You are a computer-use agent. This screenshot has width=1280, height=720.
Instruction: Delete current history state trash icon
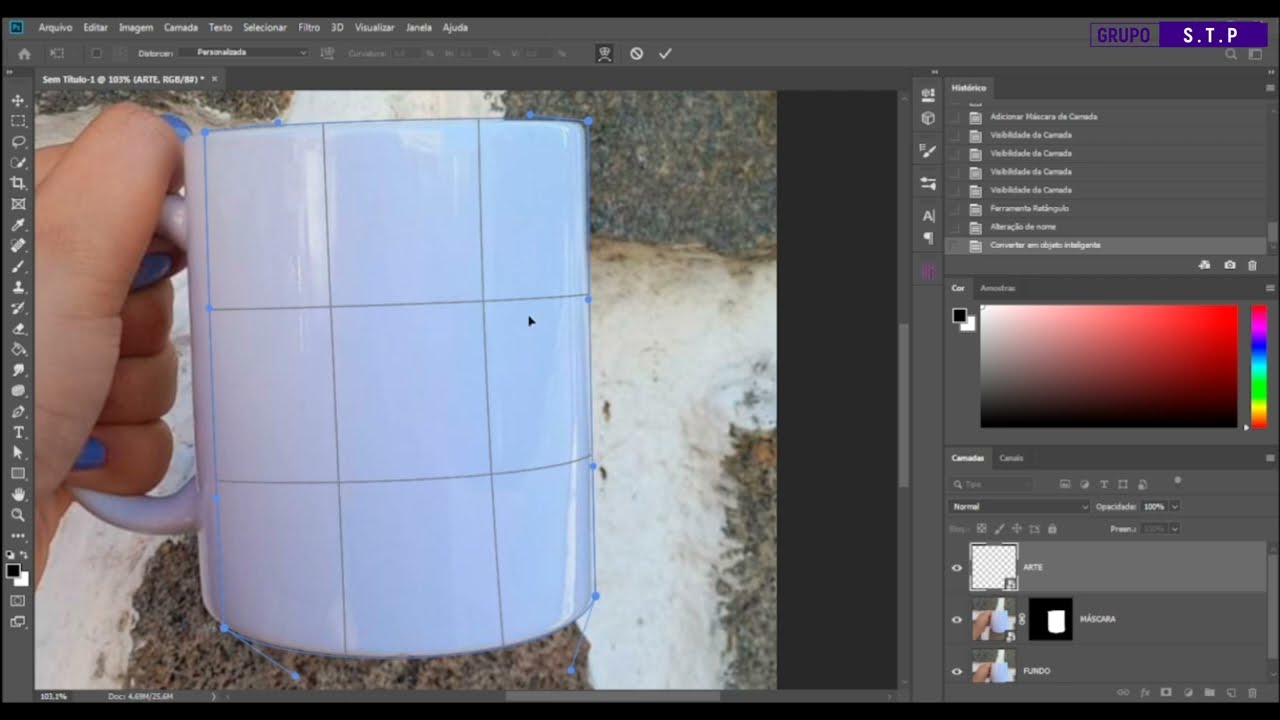click(x=1252, y=265)
